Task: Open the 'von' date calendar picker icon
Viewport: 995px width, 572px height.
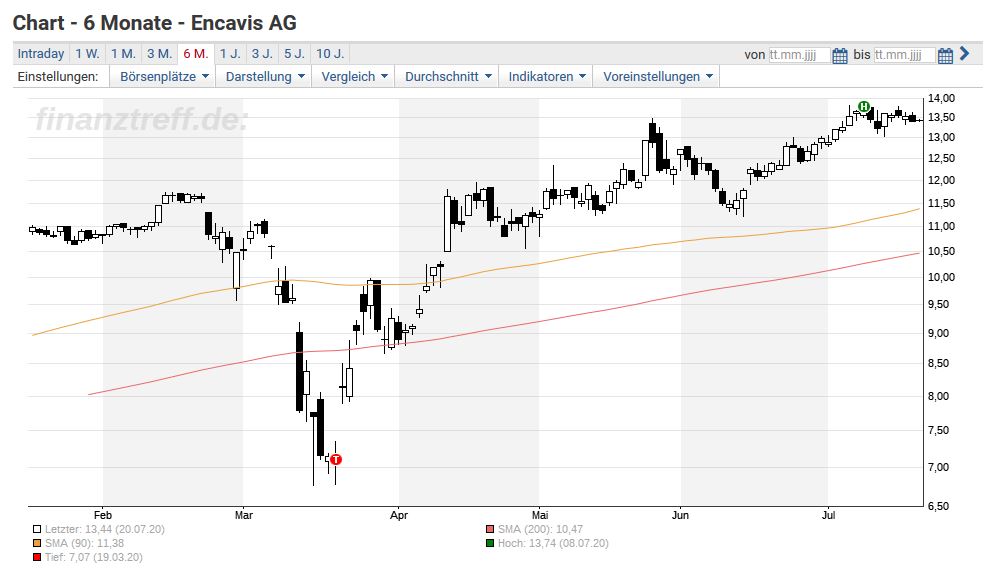Action: [840, 55]
